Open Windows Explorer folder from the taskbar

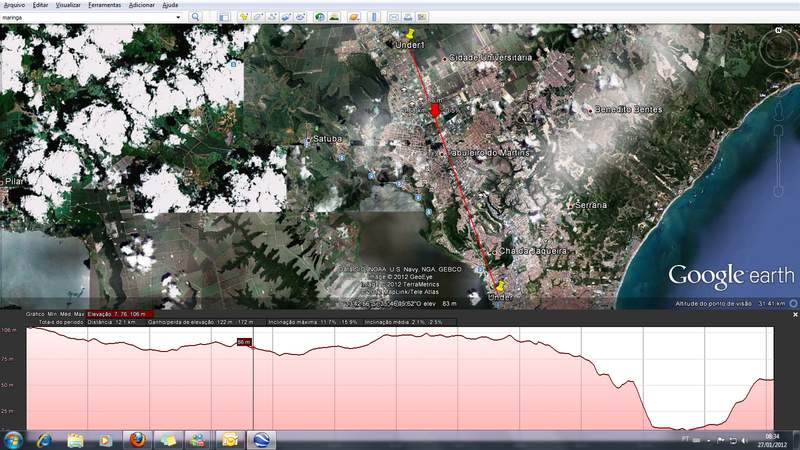[x=75, y=440]
